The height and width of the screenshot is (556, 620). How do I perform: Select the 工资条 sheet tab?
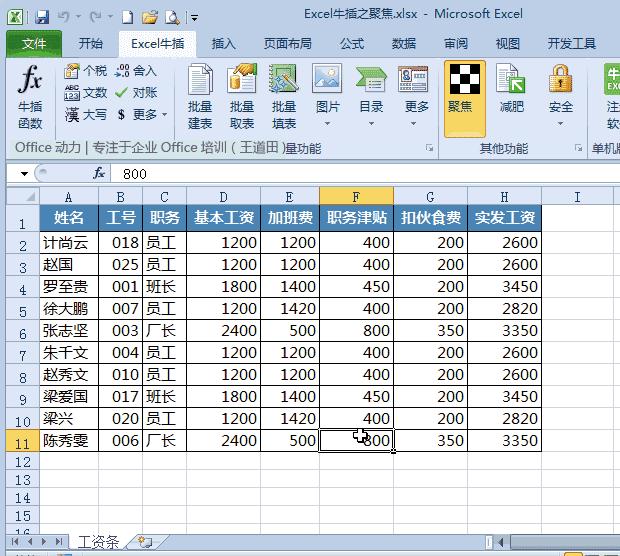pos(98,542)
